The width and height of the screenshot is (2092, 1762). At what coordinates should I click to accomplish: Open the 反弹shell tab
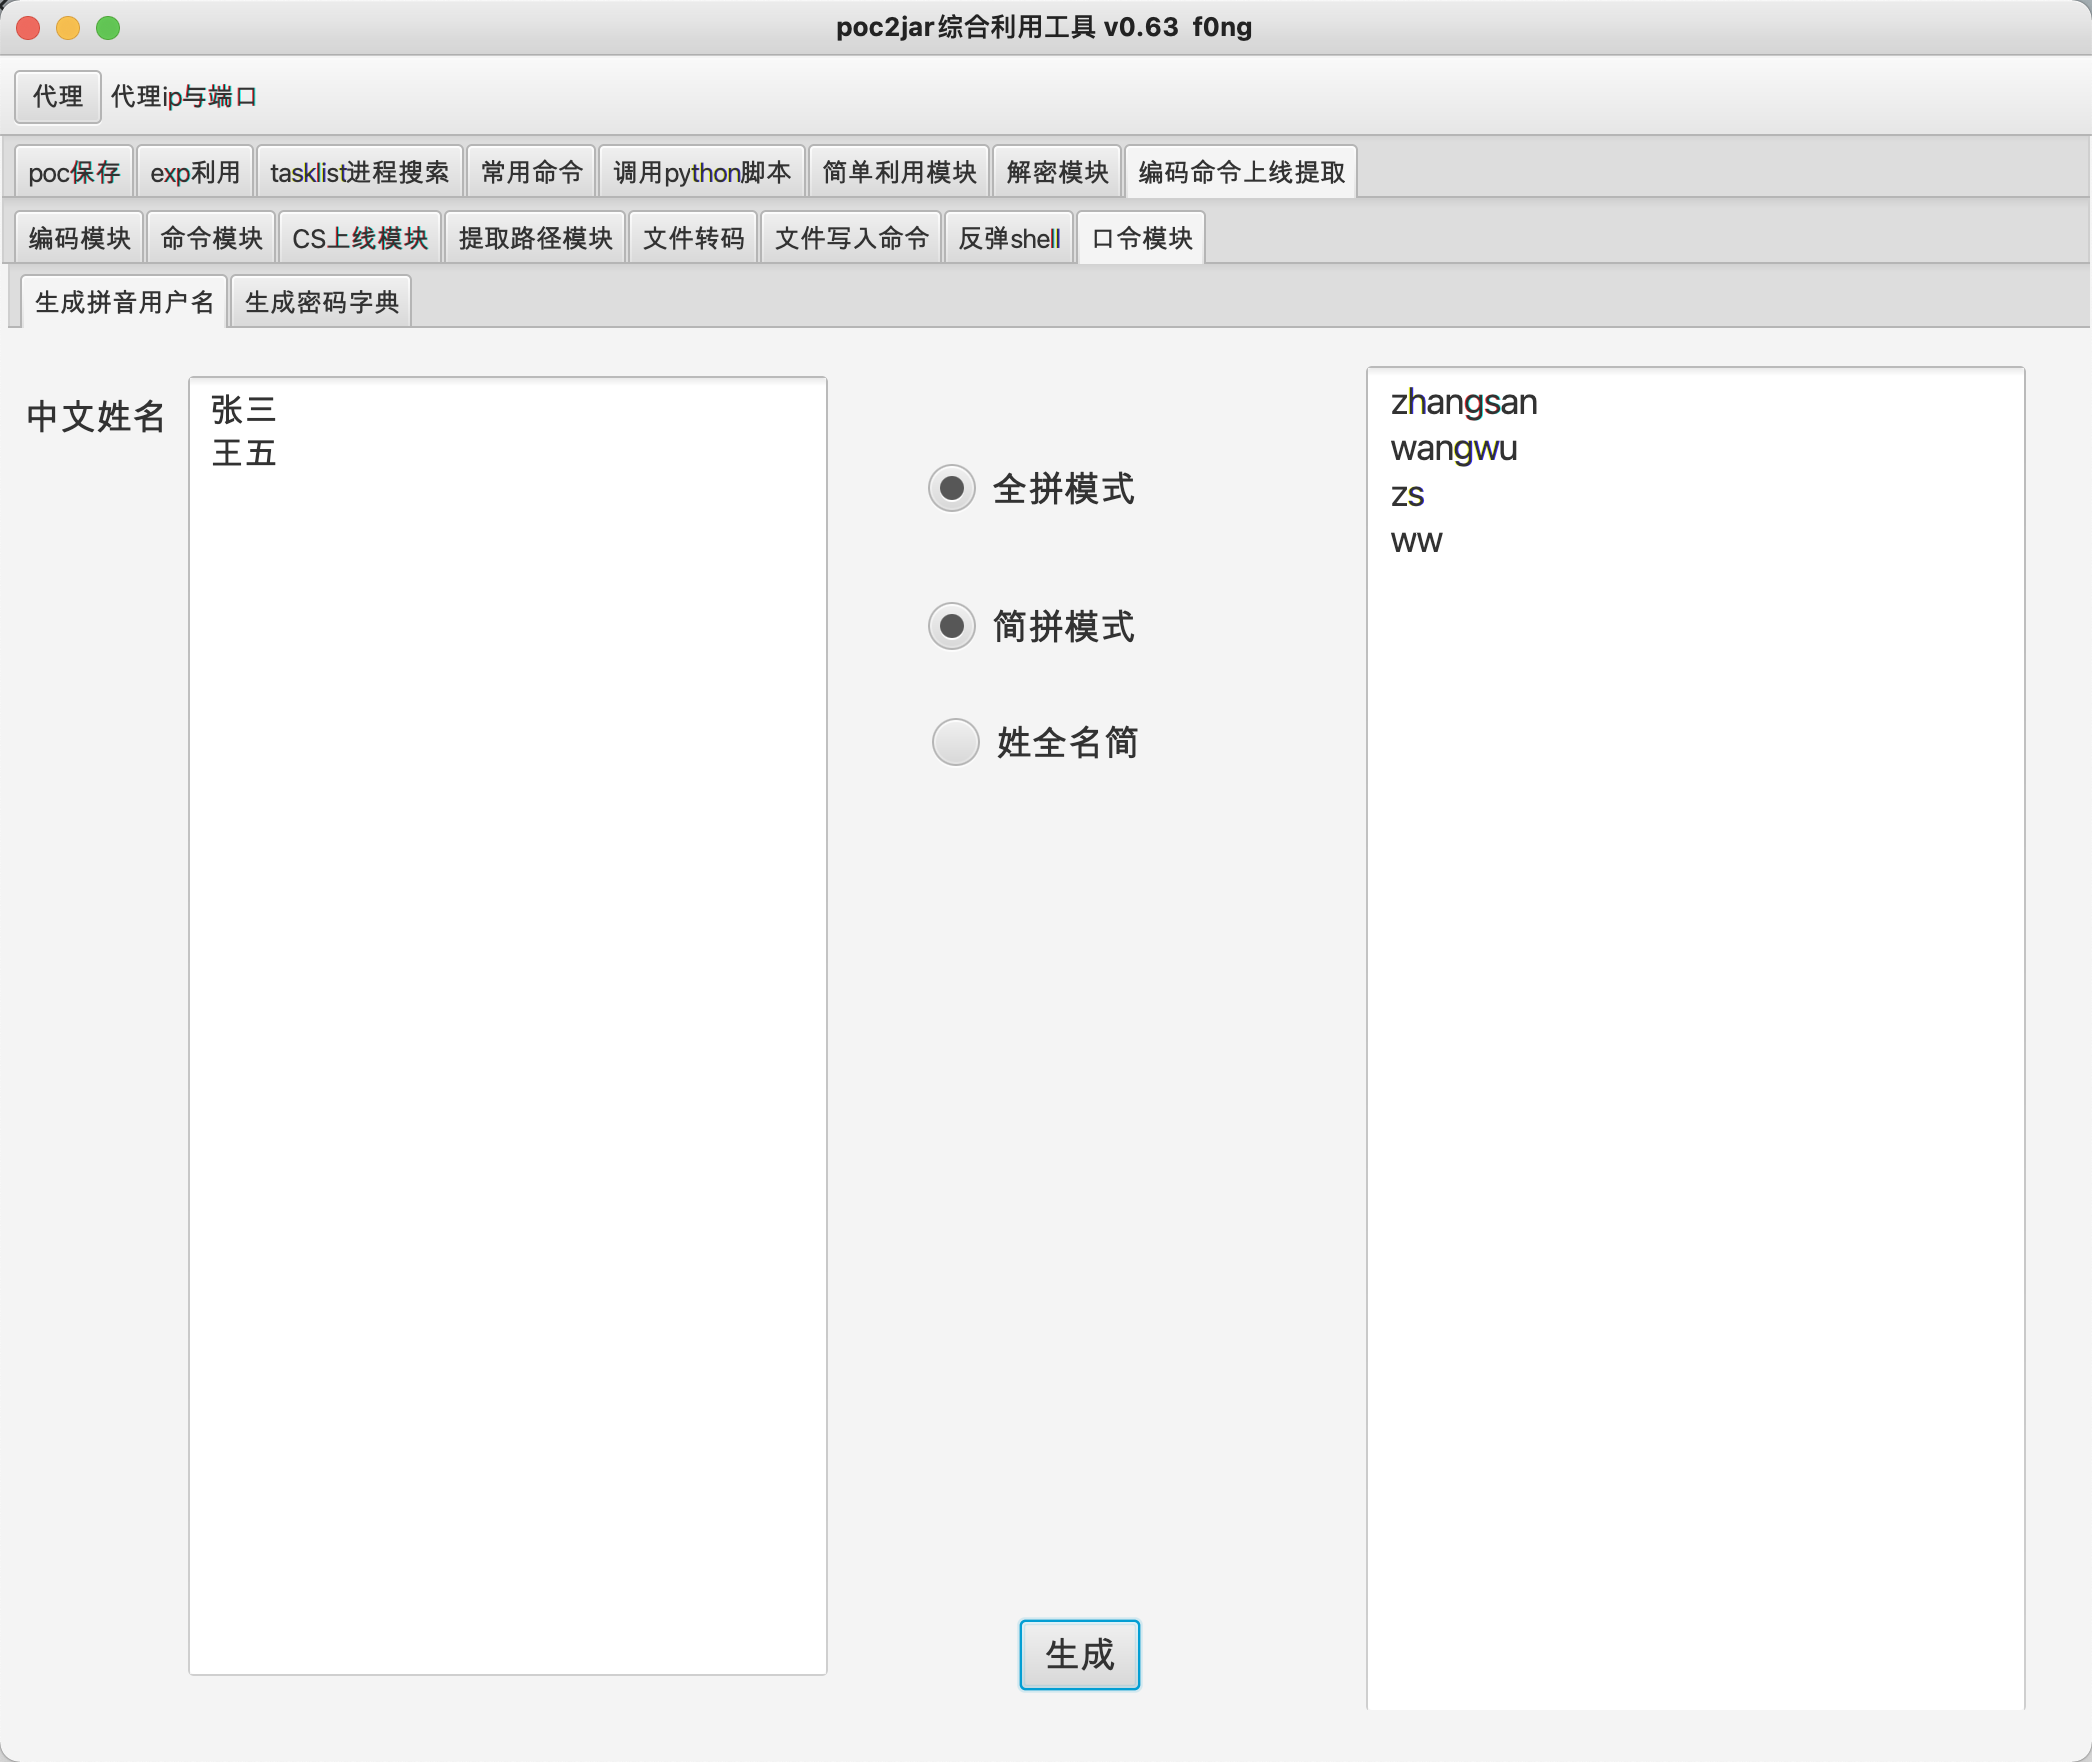pyautogui.click(x=1009, y=239)
